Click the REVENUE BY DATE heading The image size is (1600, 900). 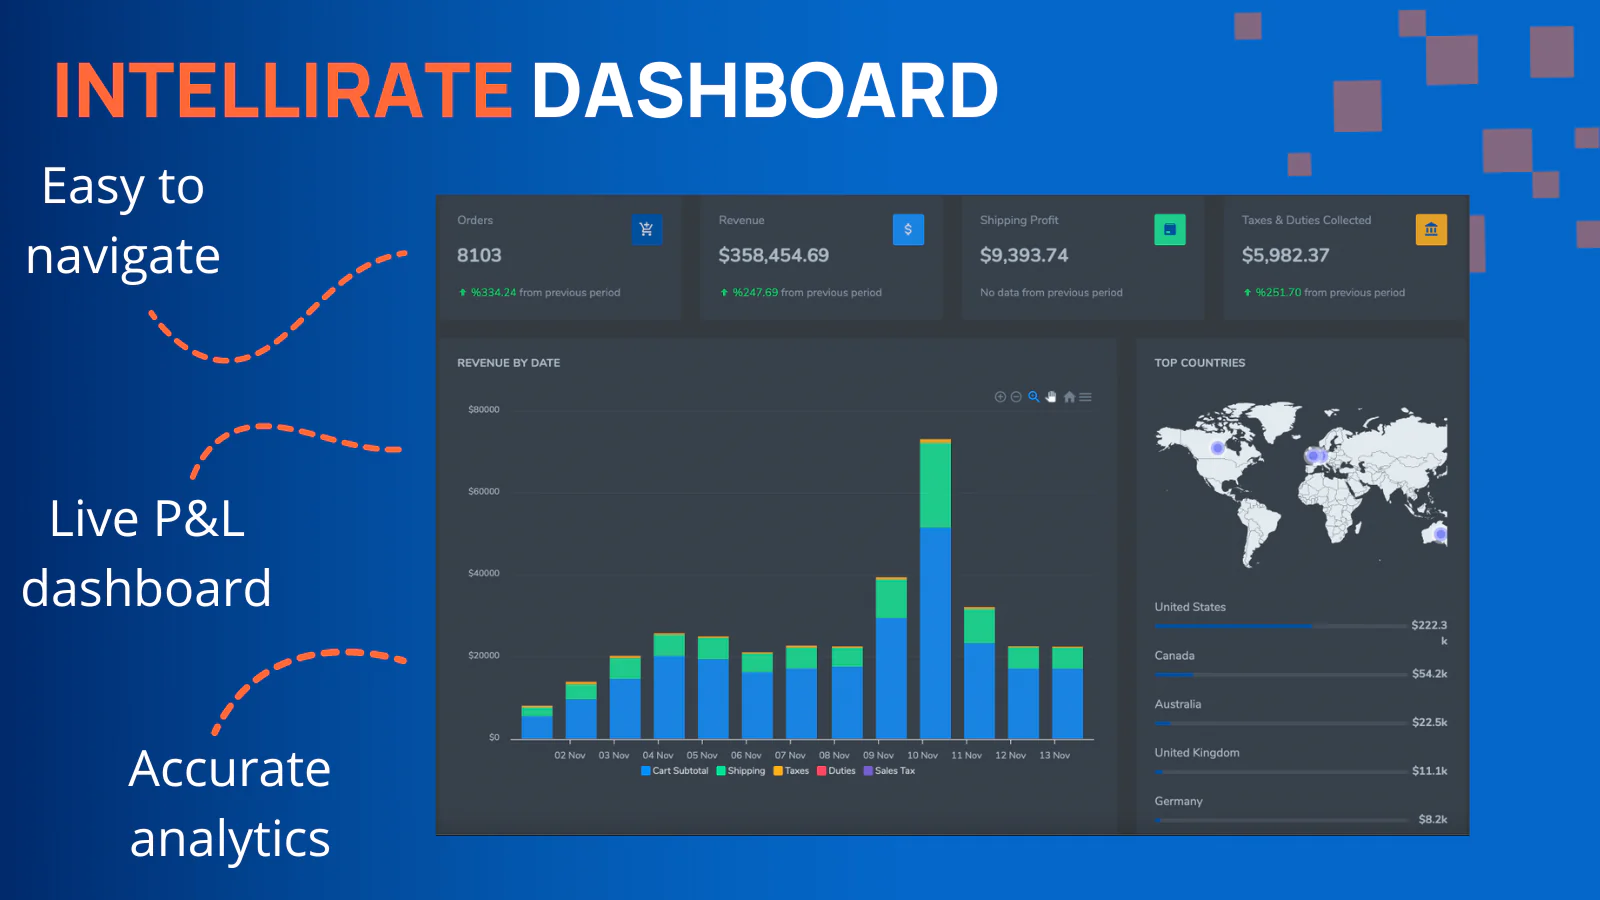(508, 363)
